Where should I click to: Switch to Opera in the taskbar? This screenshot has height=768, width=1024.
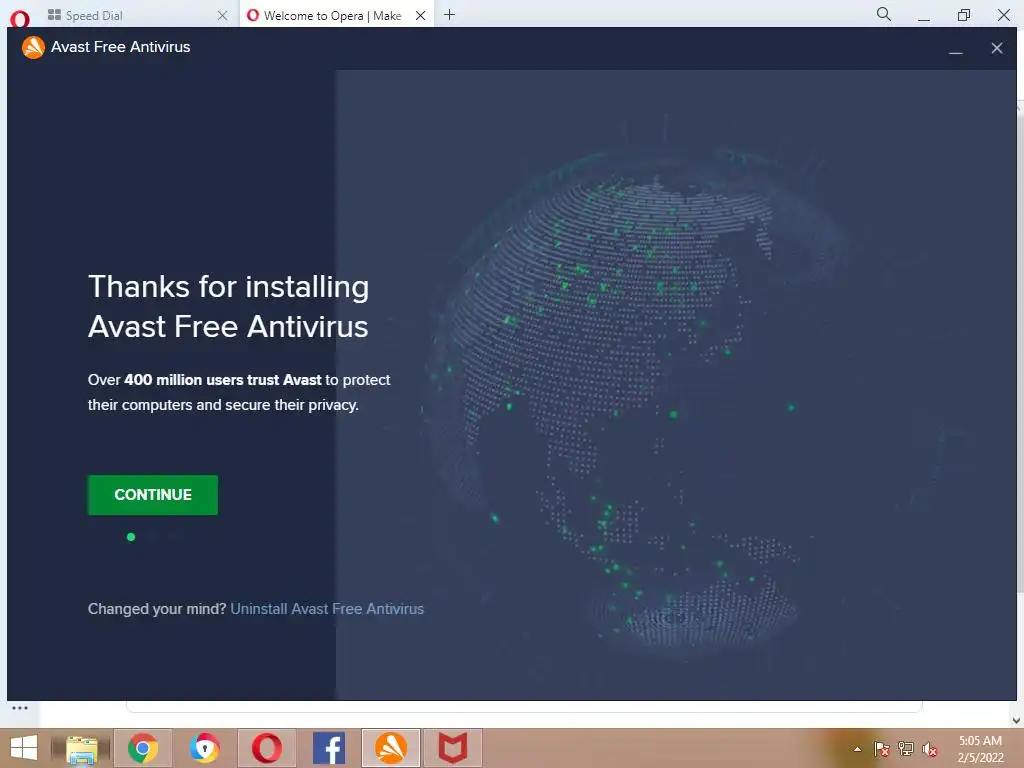266,748
